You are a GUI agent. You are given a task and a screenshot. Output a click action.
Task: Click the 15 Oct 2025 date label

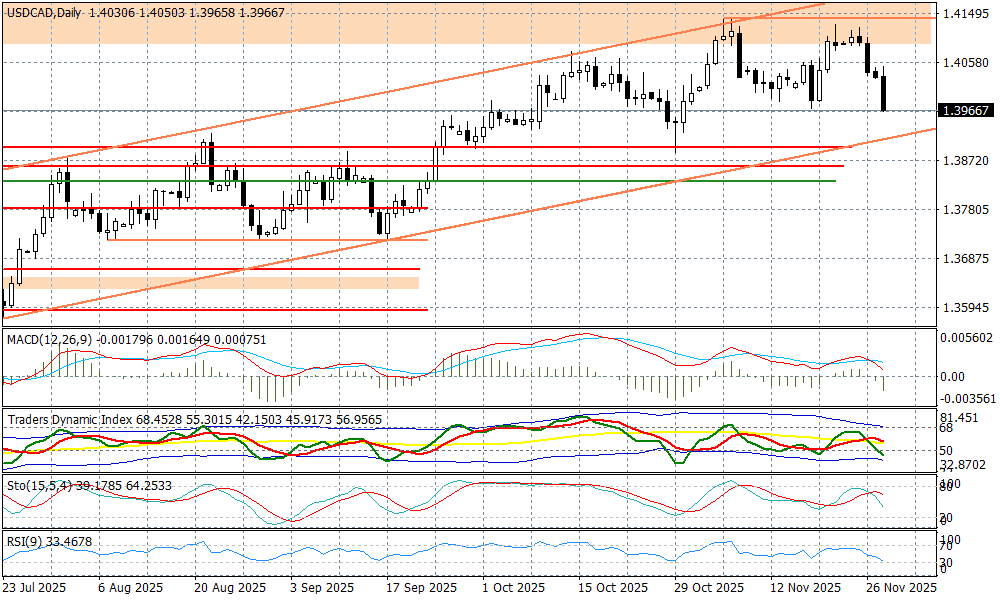610,588
